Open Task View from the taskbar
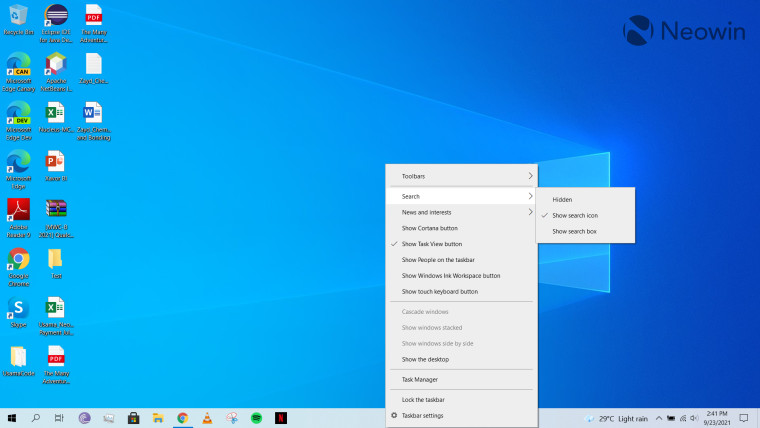Image resolution: width=760 pixels, height=428 pixels. coord(59,418)
